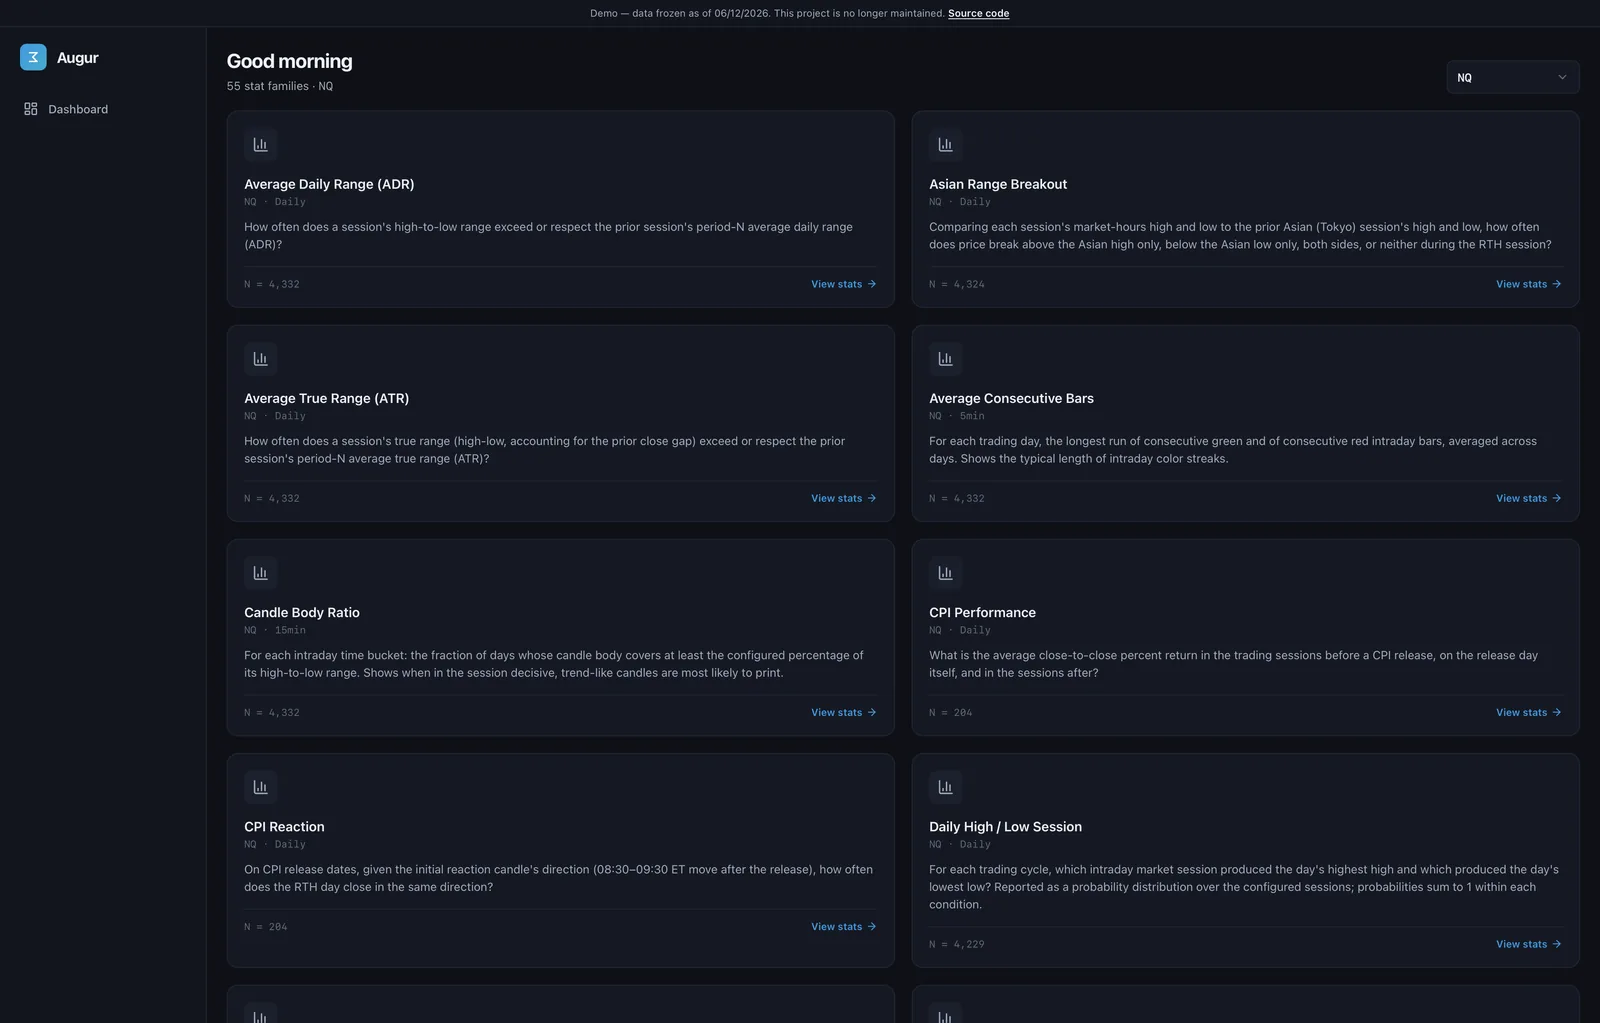Click the chart icon on CPI Performance card
The width and height of the screenshot is (1600, 1023).
click(x=946, y=573)
